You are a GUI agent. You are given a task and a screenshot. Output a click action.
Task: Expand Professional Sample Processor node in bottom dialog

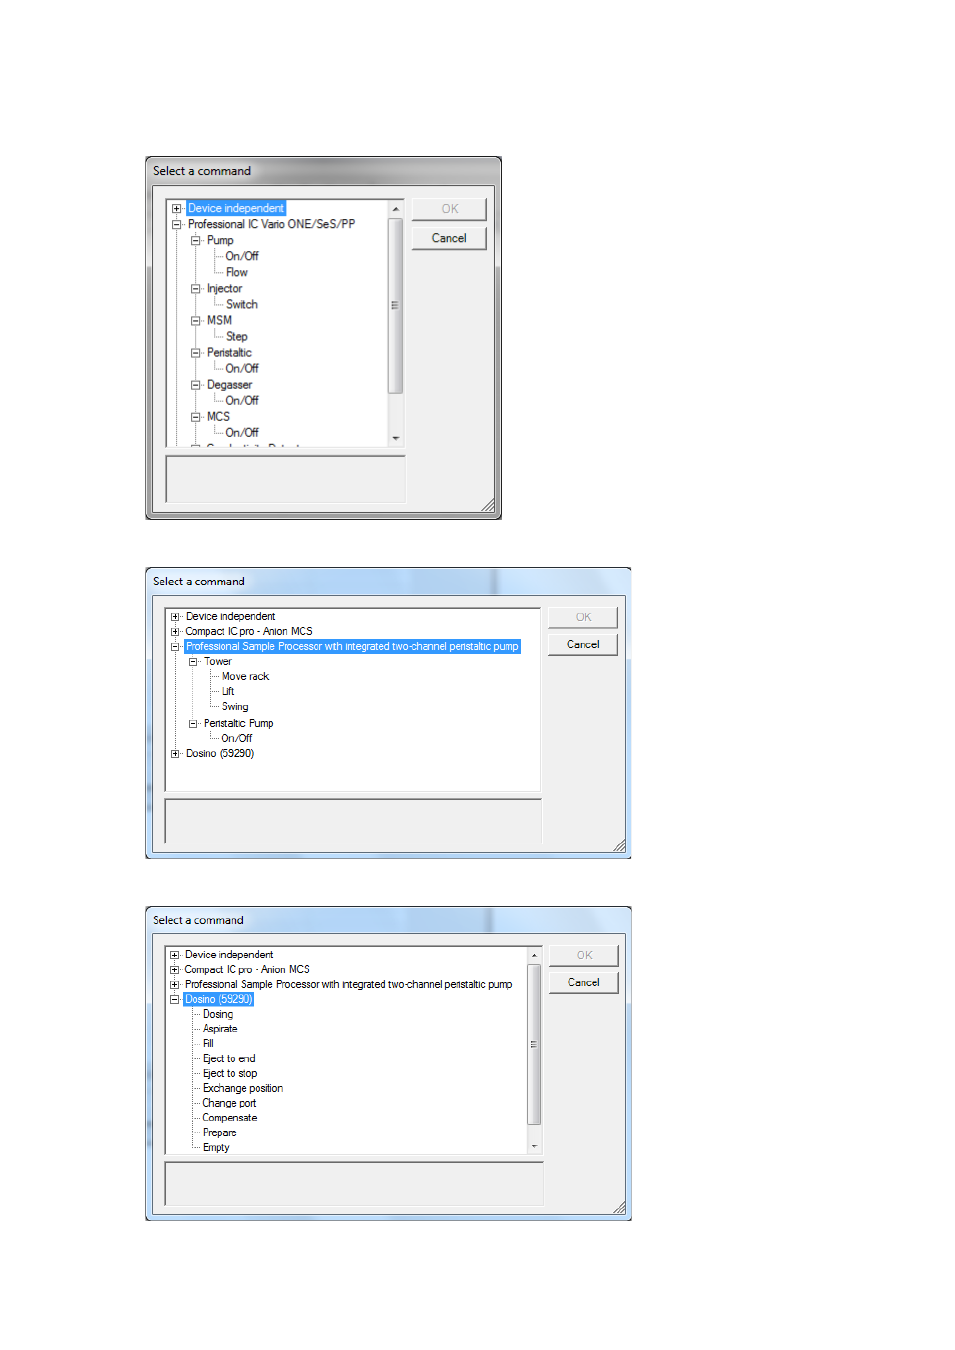(x=175, y=985)
